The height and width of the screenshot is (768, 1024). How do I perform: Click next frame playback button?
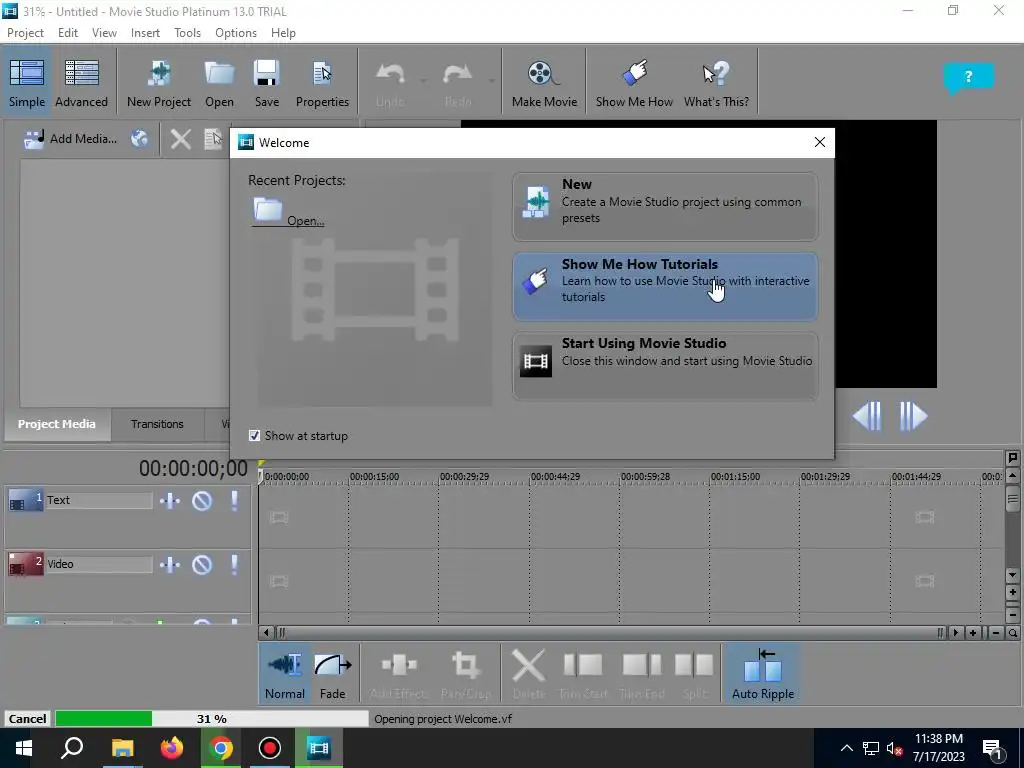coord(912,416)
